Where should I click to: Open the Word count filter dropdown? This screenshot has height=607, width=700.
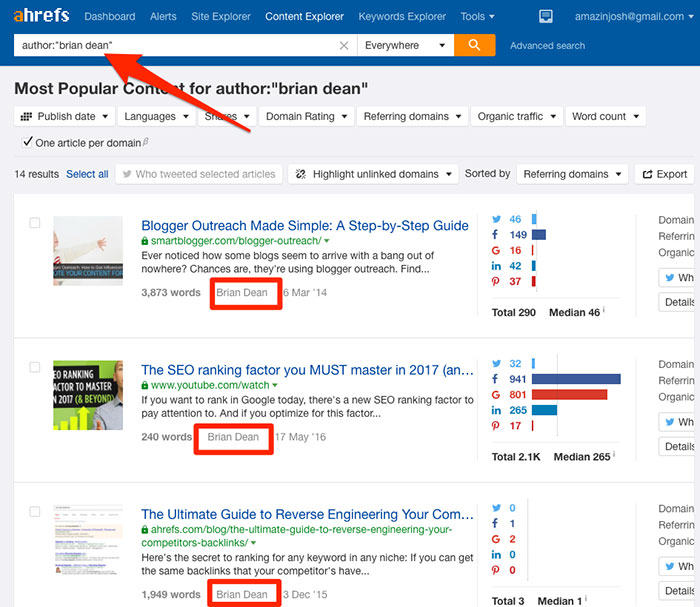[605, 116]
